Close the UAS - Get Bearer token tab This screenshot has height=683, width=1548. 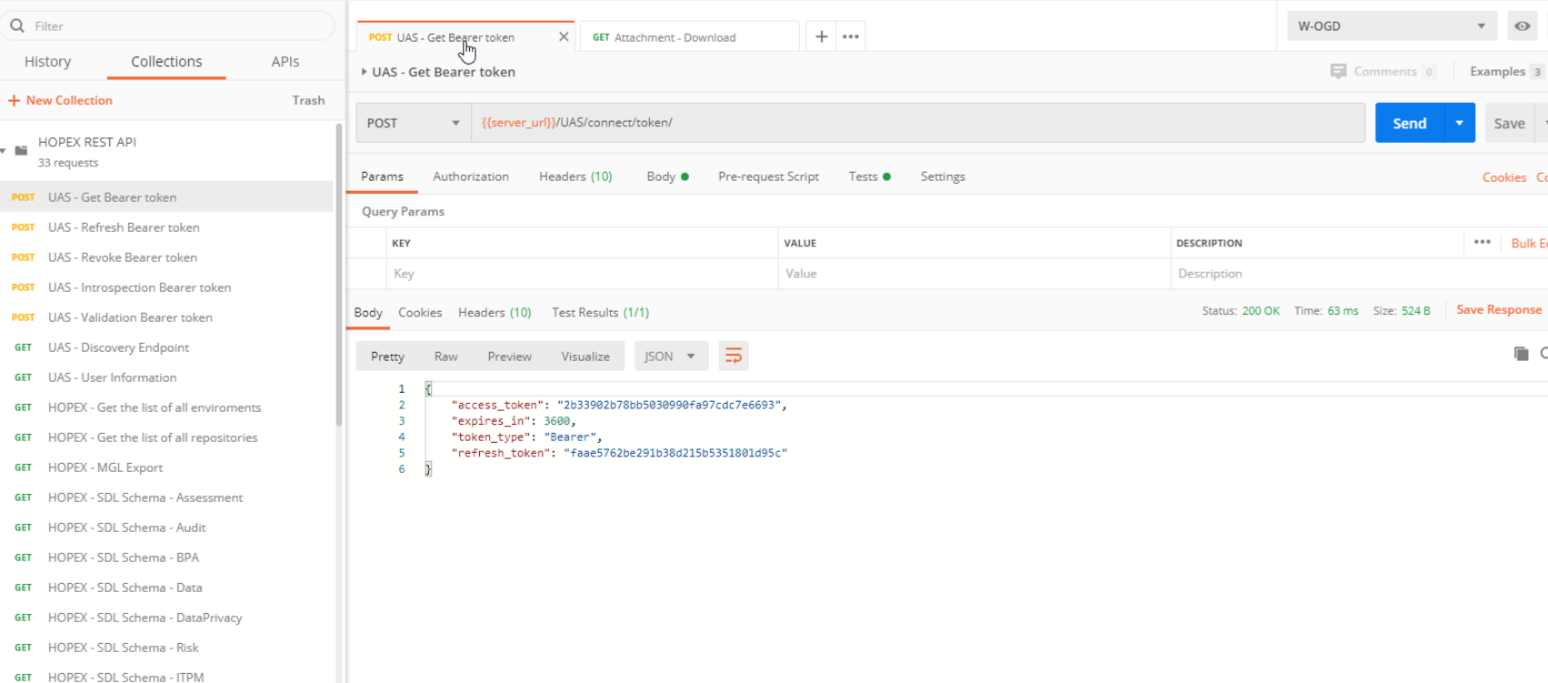tap(563, 37)
